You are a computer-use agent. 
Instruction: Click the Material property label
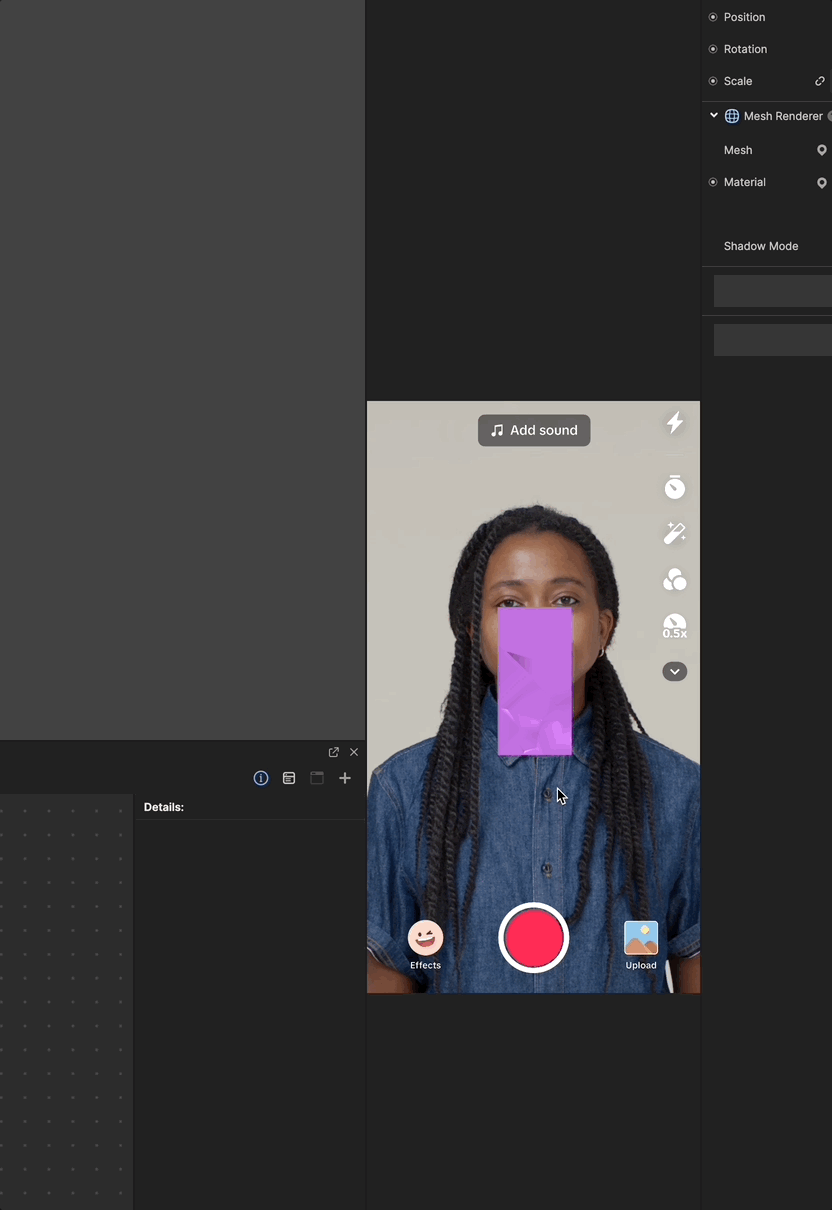tap(745, 182)
